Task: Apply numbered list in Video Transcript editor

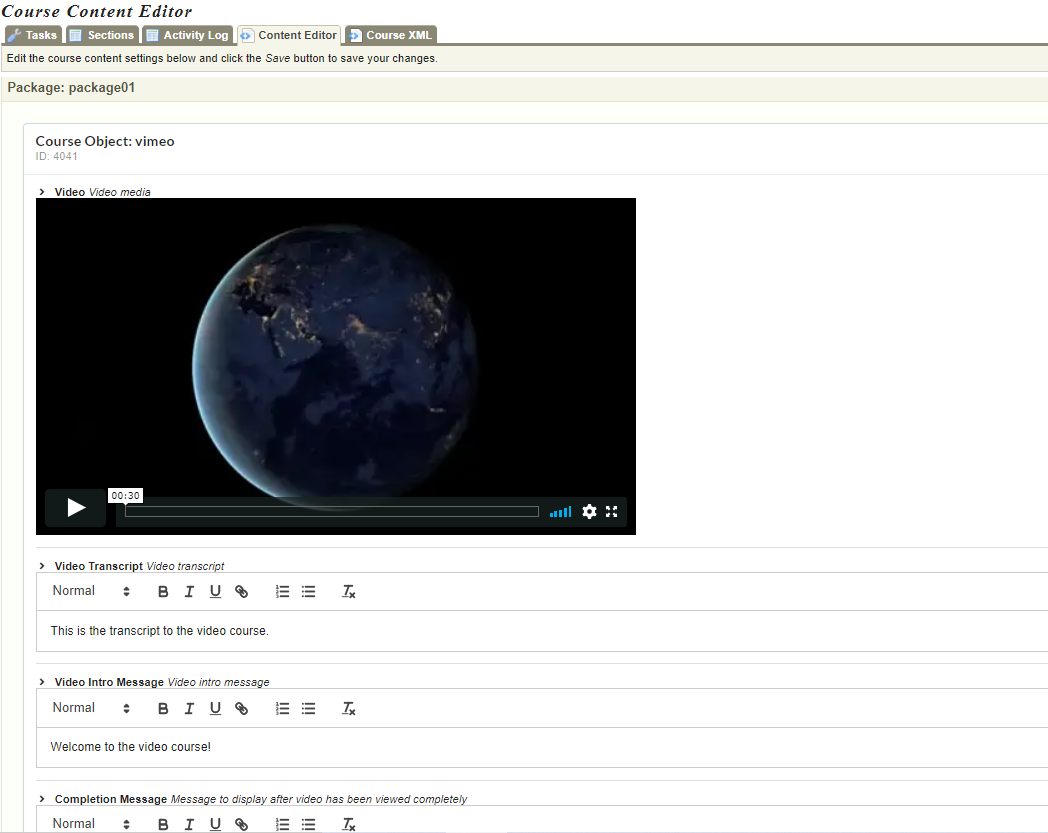Action: point(283,592)
